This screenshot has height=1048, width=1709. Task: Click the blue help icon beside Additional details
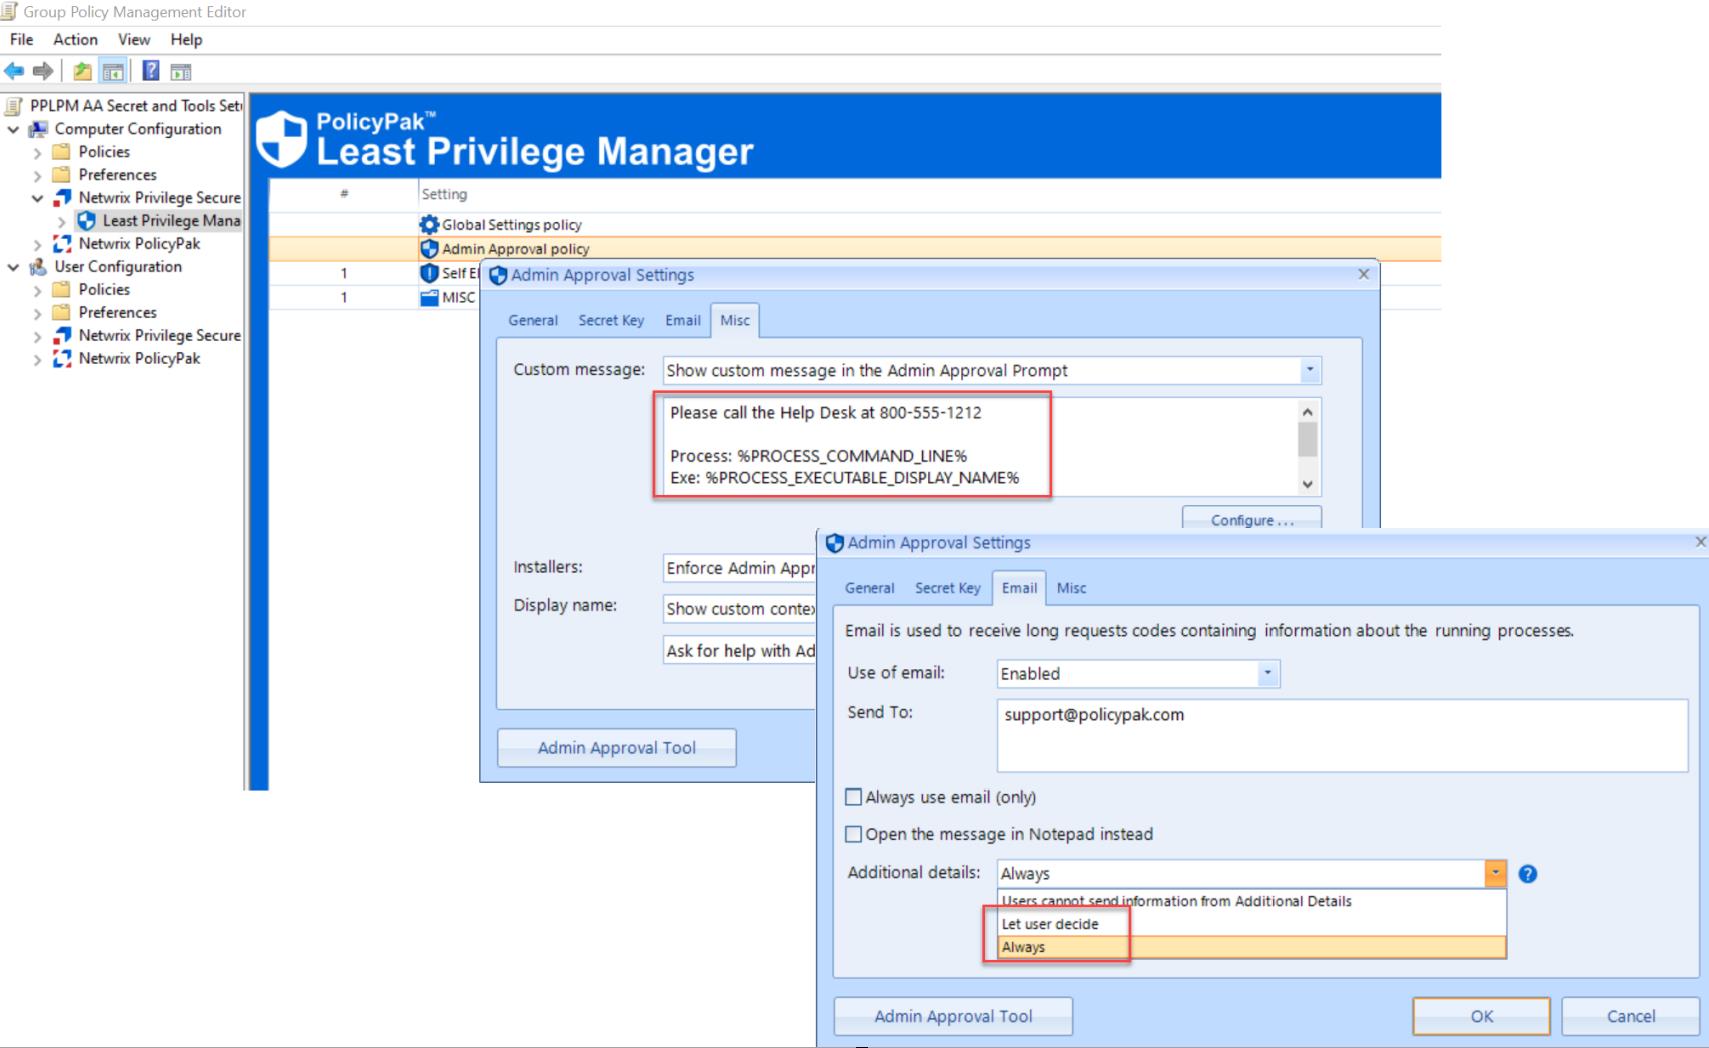[1527, 874]
